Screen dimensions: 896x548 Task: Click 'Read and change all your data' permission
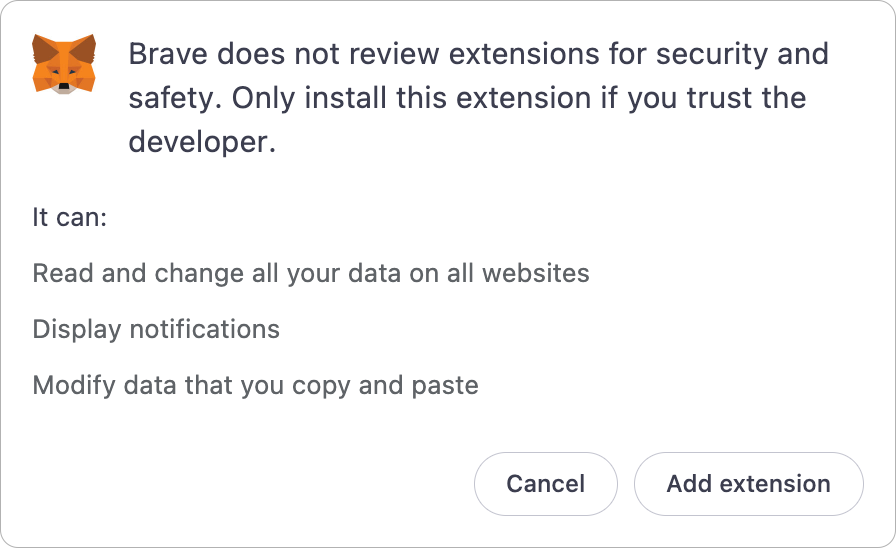pyautogui.click(x=311, y=273)
